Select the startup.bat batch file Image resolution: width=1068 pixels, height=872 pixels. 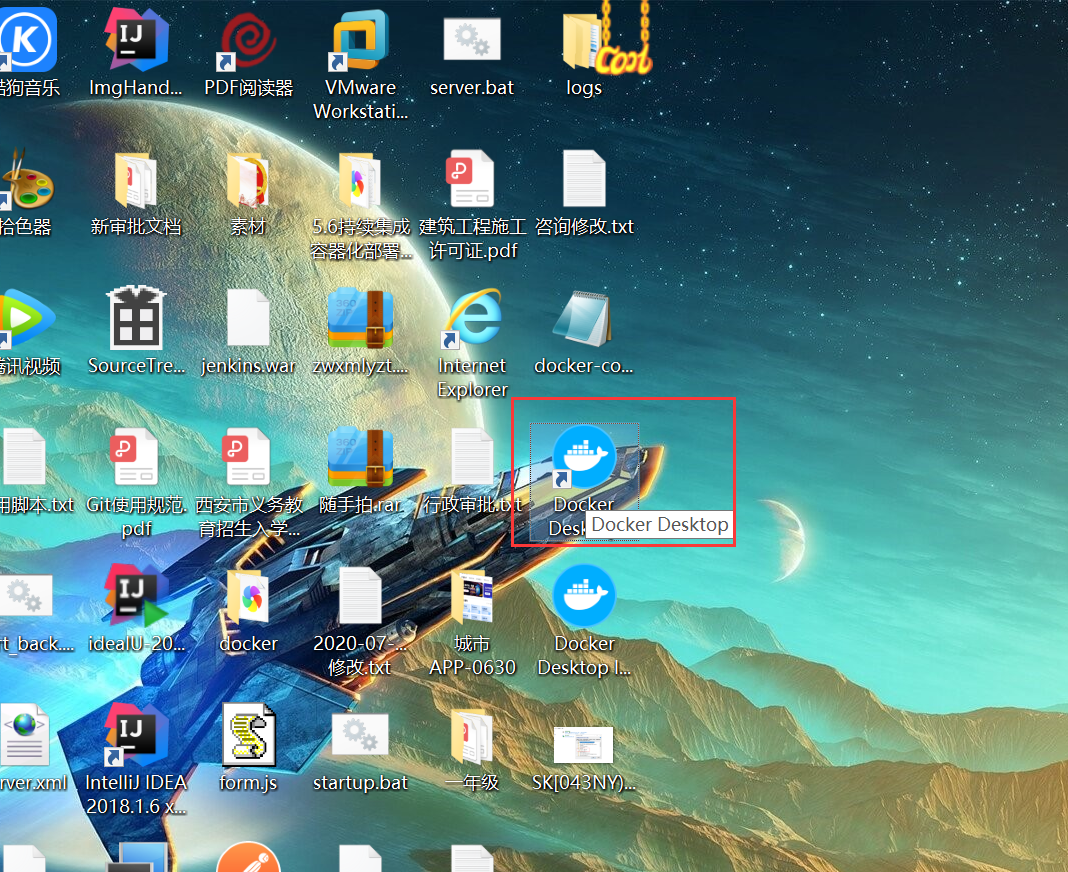pos(360,736)
